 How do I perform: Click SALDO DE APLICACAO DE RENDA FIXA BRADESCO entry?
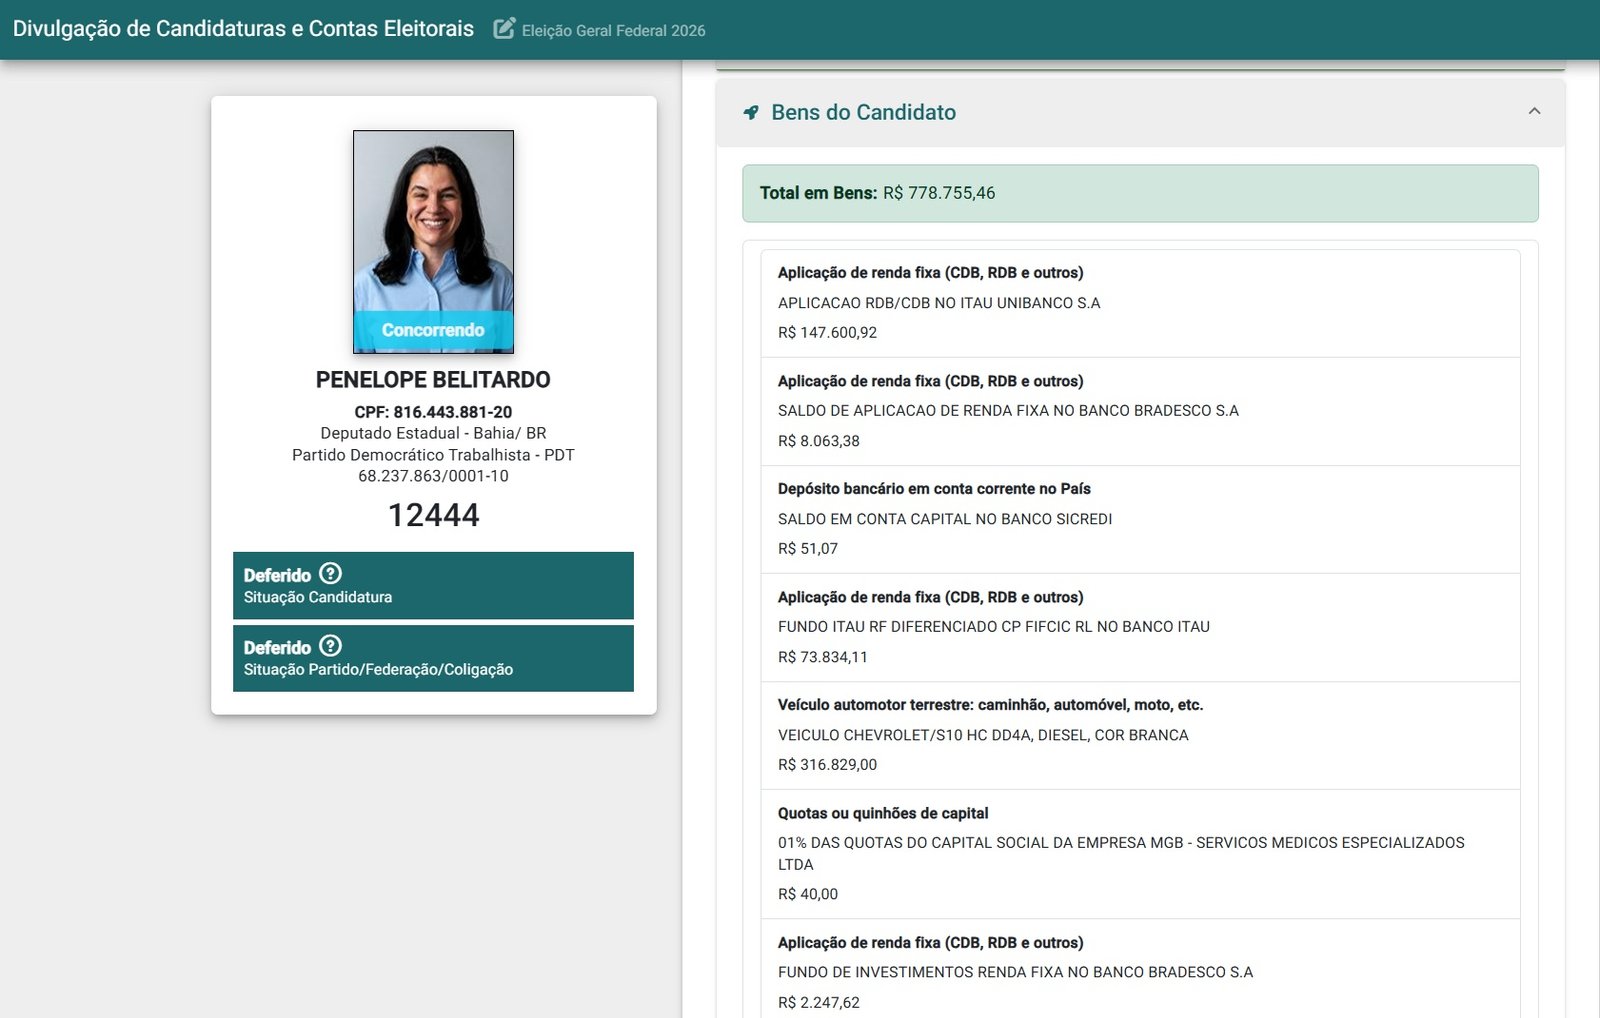pos(1008,411)
